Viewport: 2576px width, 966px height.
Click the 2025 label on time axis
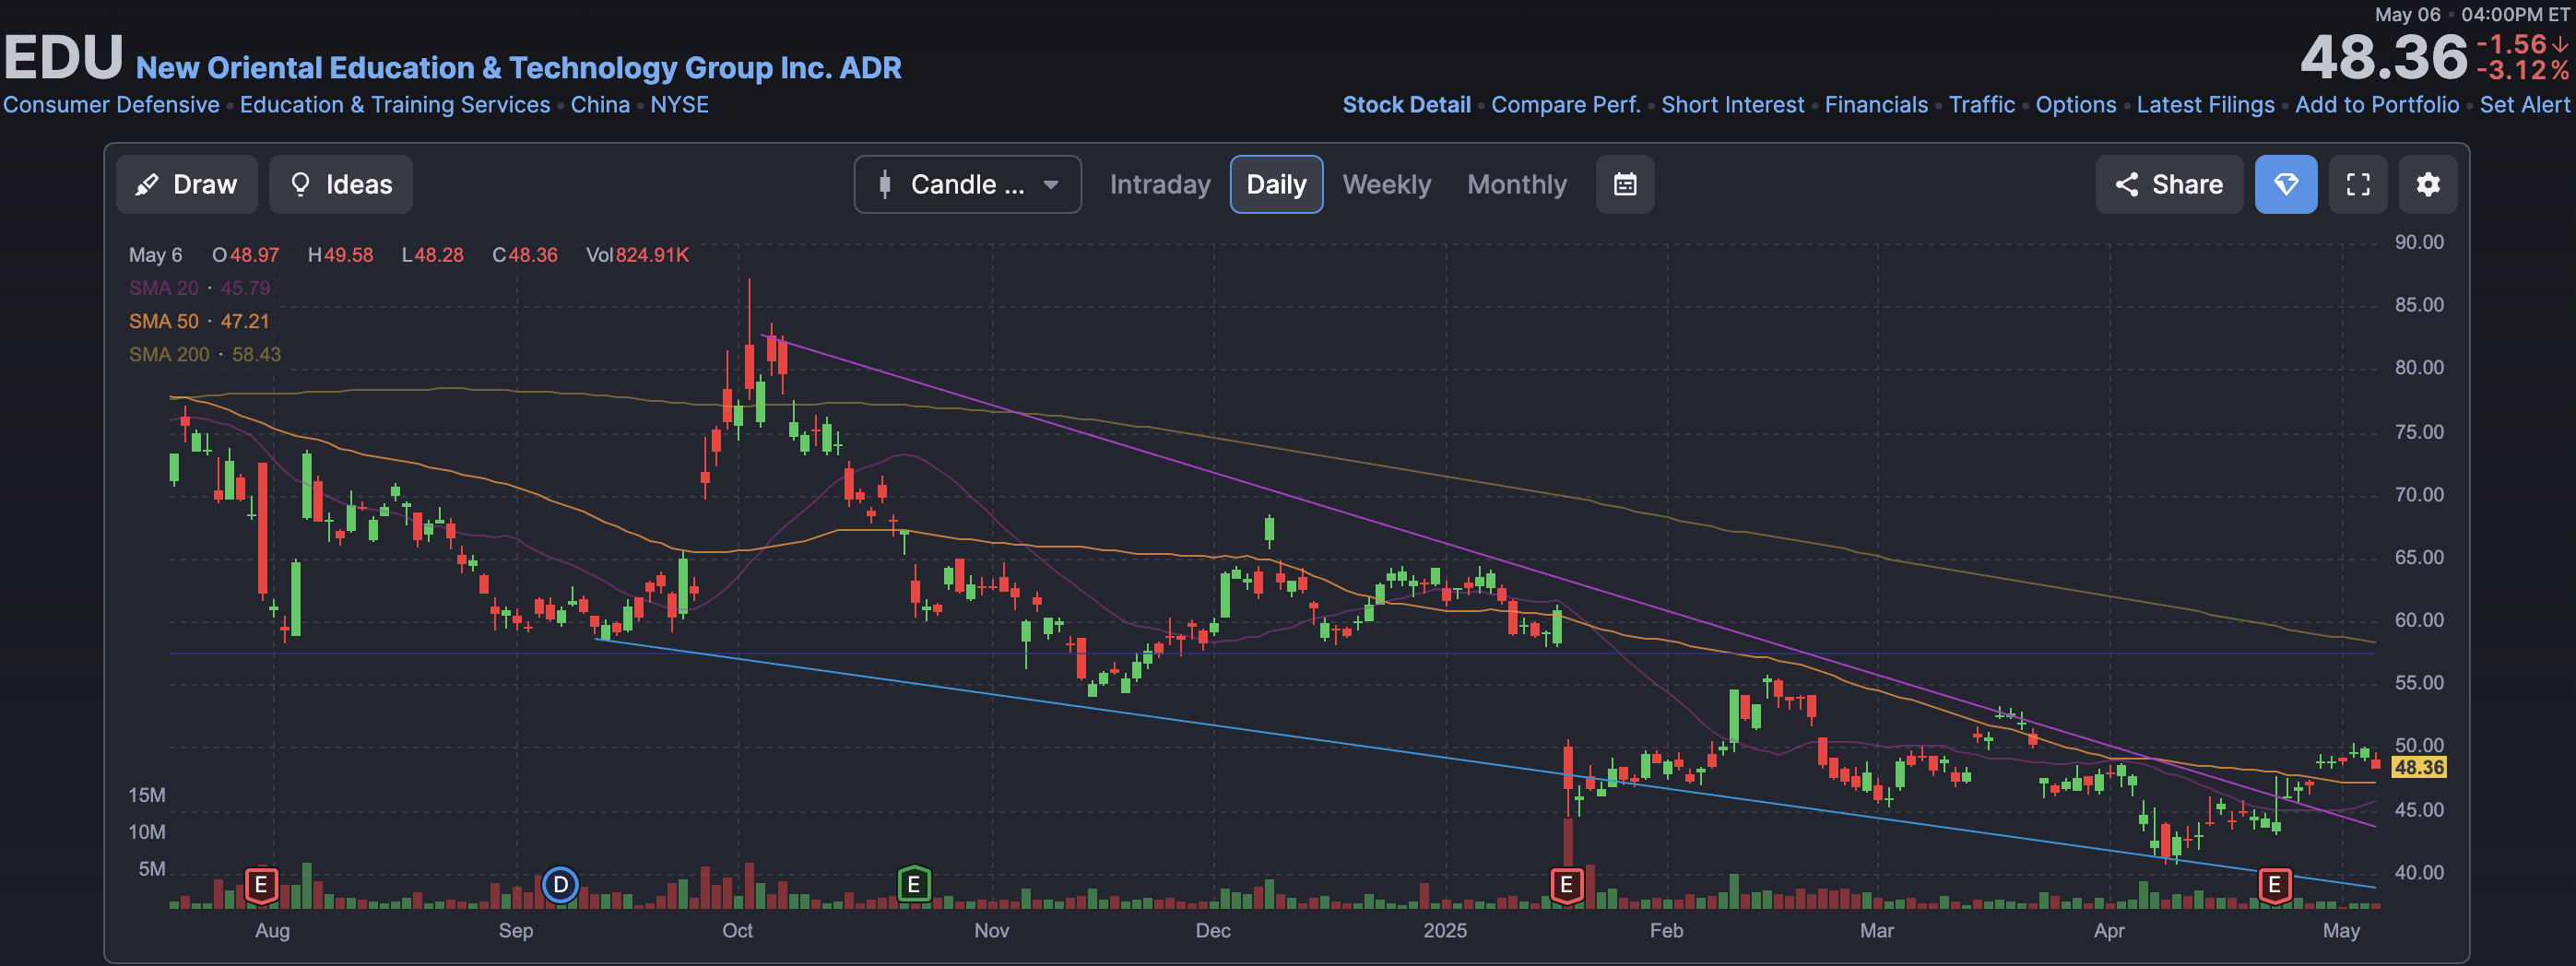point(1445,930)
